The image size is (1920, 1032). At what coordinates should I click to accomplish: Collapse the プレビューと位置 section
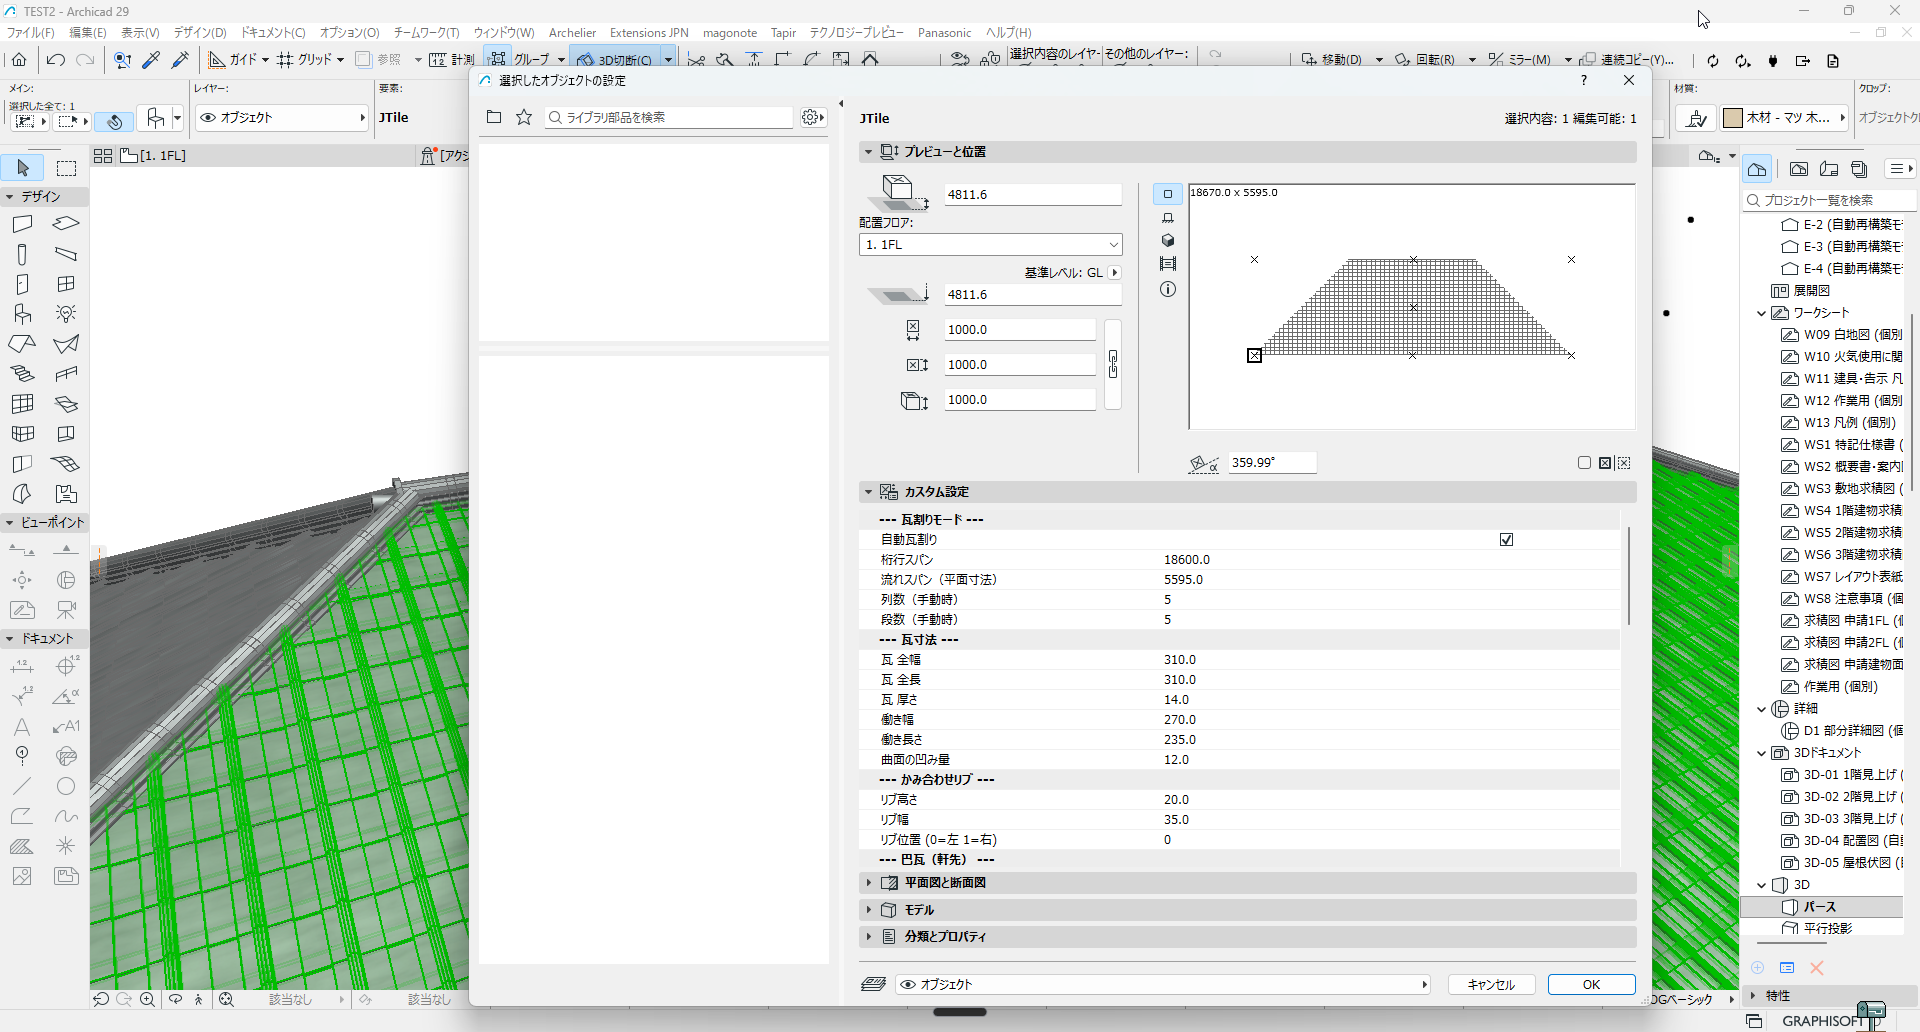click(868, 152)
